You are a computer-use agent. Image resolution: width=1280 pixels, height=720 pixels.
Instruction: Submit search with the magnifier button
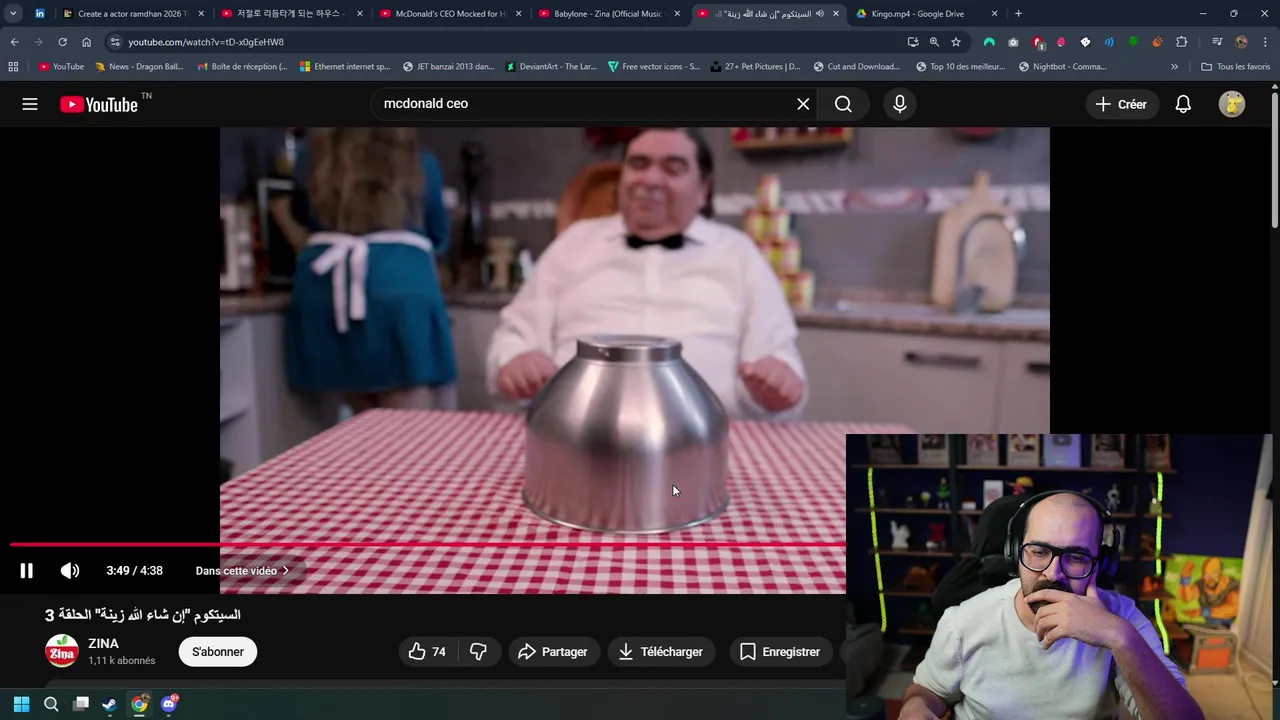[x=843, y=104]
